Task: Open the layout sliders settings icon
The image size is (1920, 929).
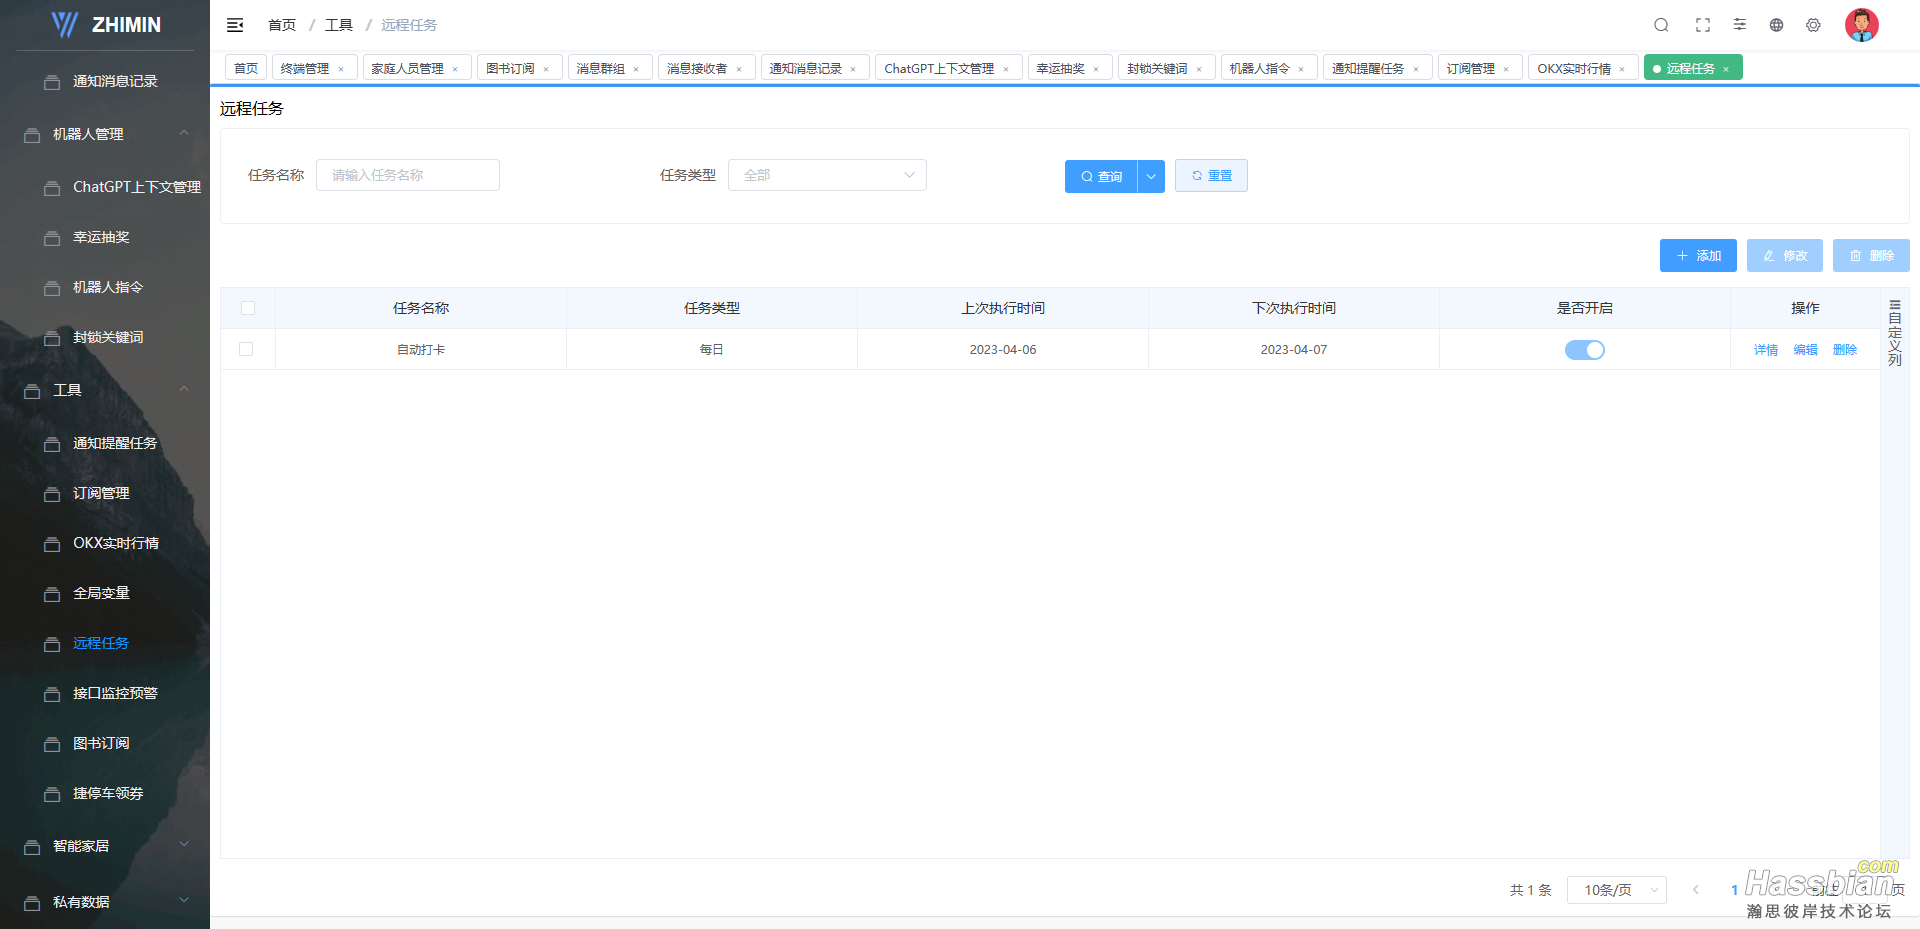Action: click(1740, 24)
